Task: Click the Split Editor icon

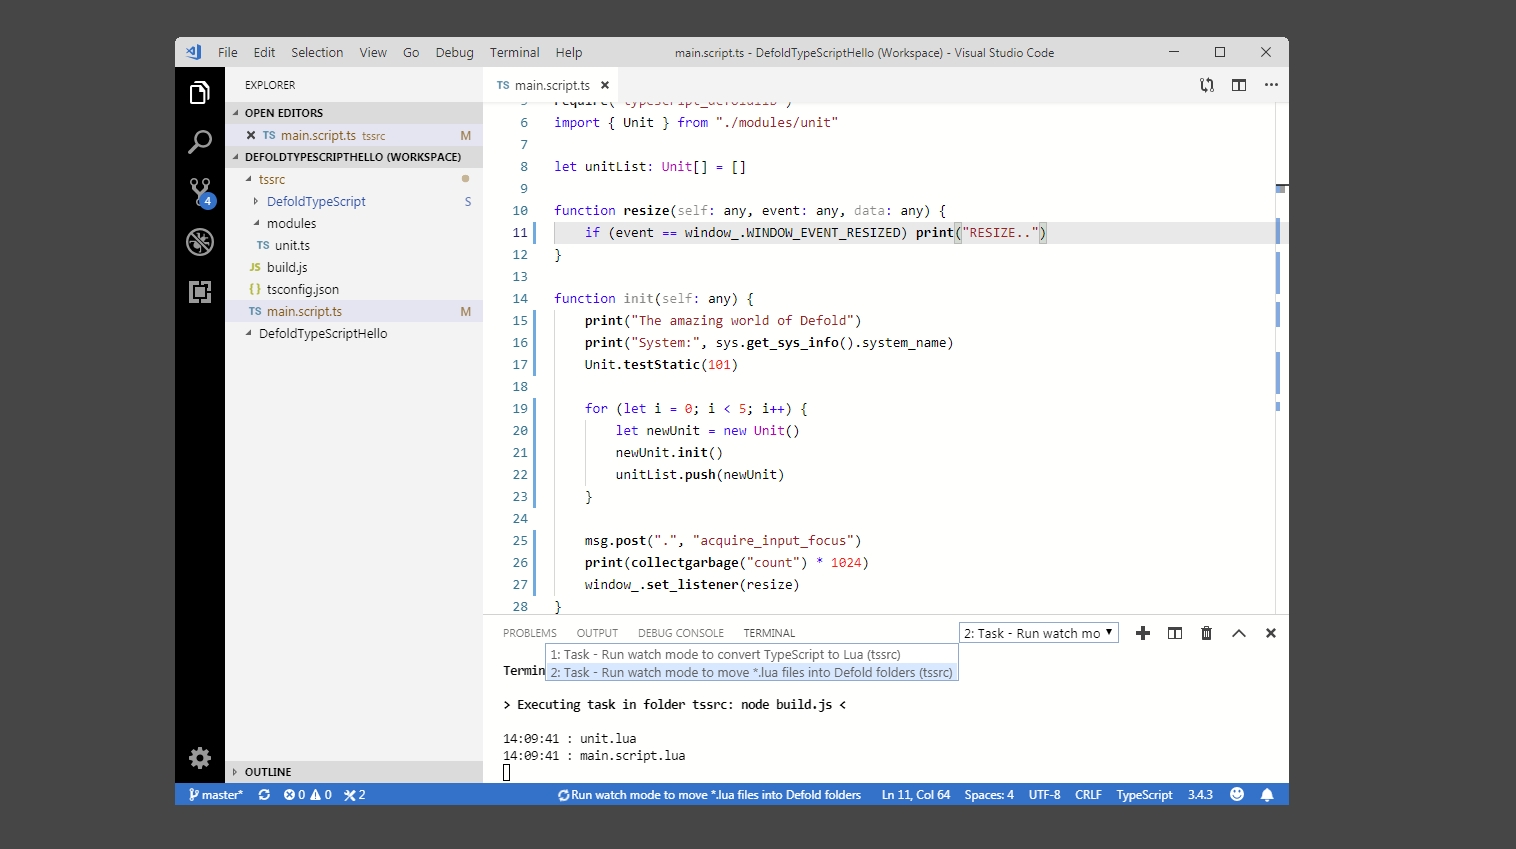Action: click(1239, 85)
